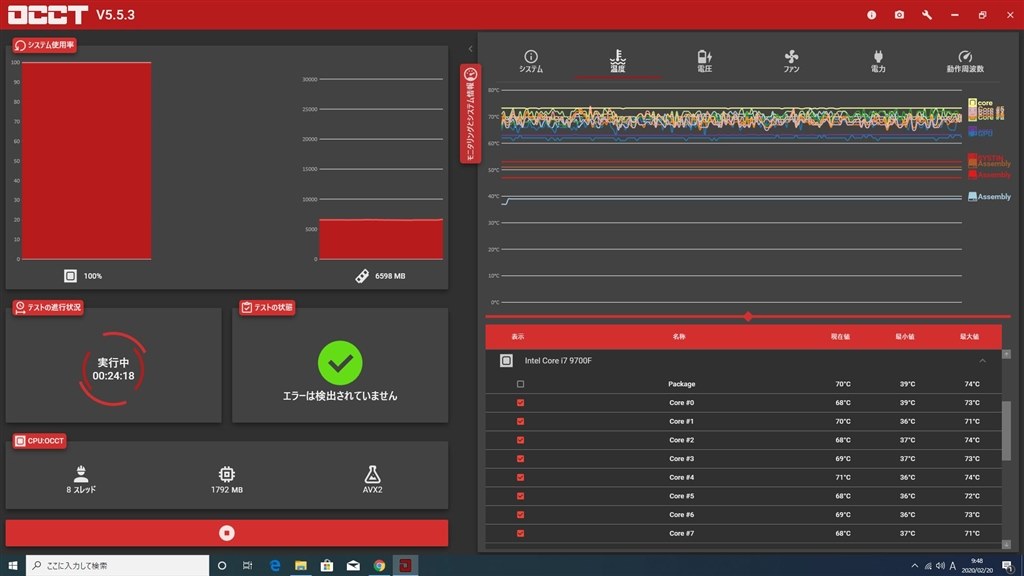
Task: Open the clock frequency tab
Action: point(965,60)
